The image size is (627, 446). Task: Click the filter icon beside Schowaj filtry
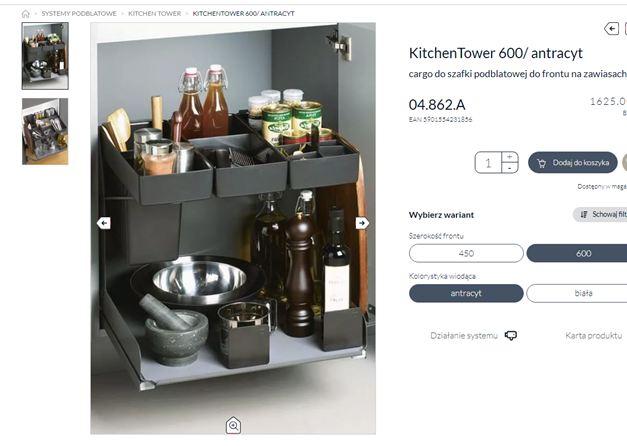click(584, 215)
